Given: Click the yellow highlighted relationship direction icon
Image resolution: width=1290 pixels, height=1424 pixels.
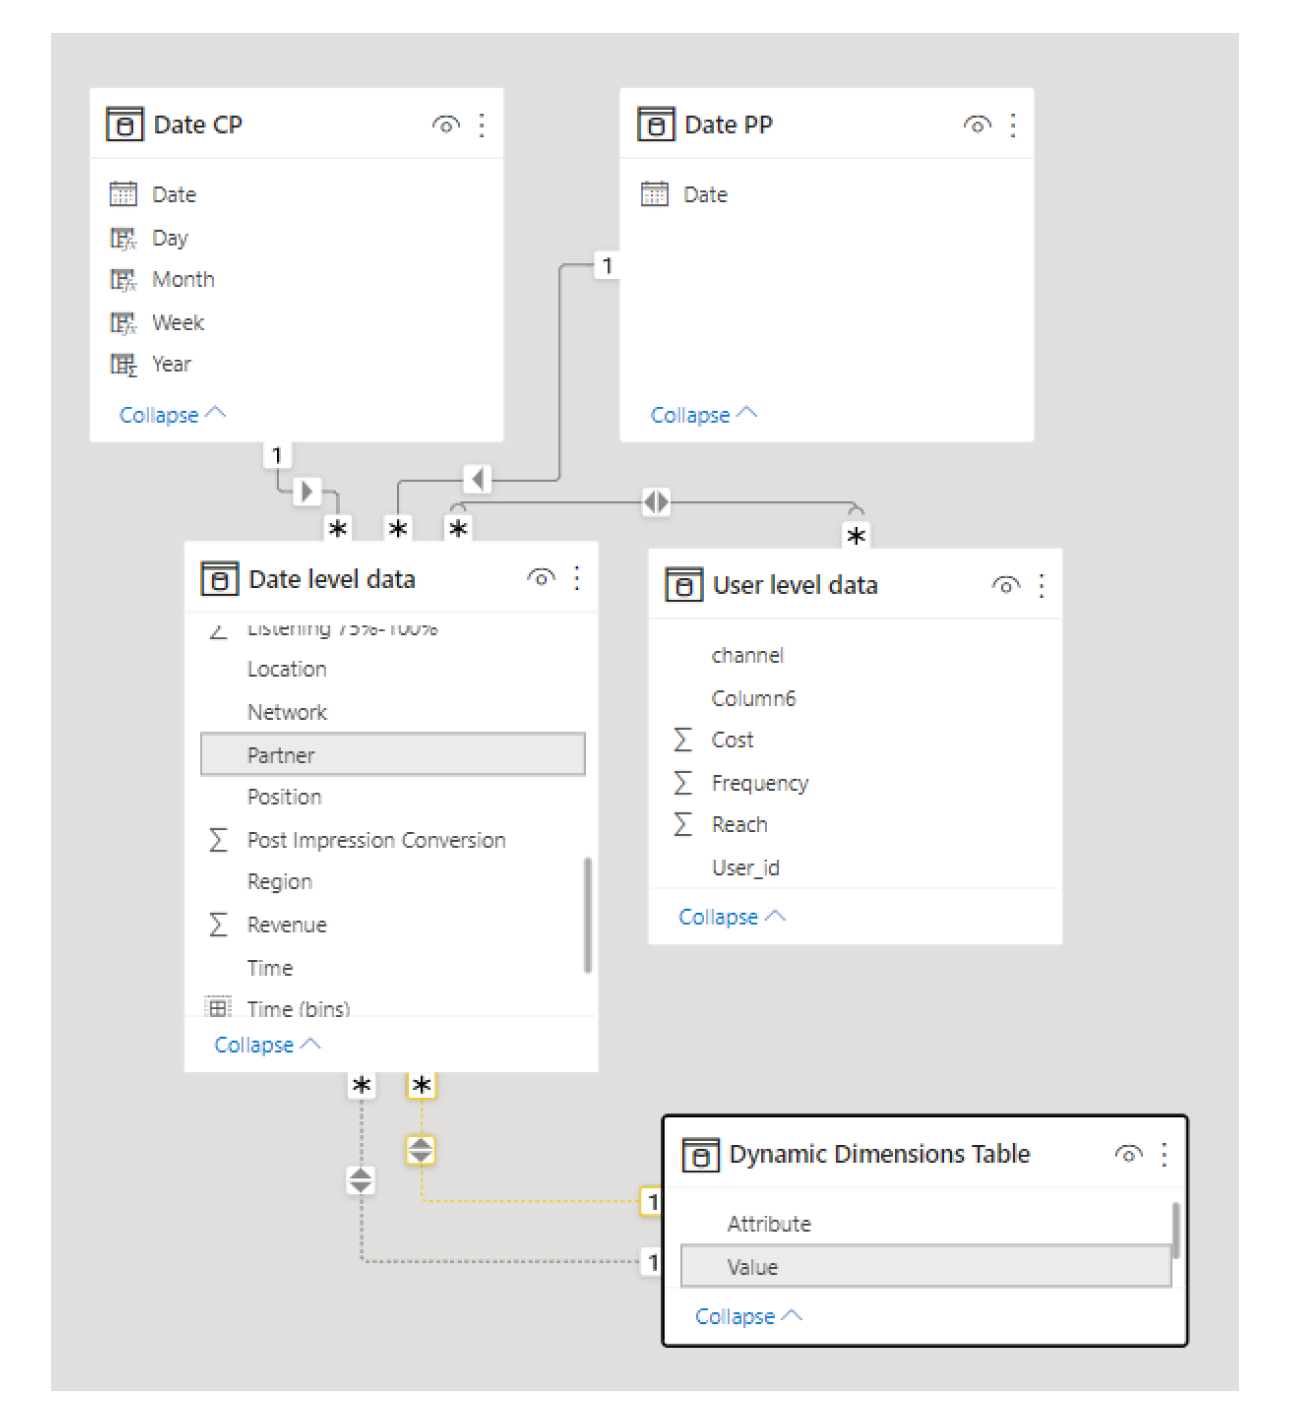Looking at the screenshot, I should point(421,1150).
